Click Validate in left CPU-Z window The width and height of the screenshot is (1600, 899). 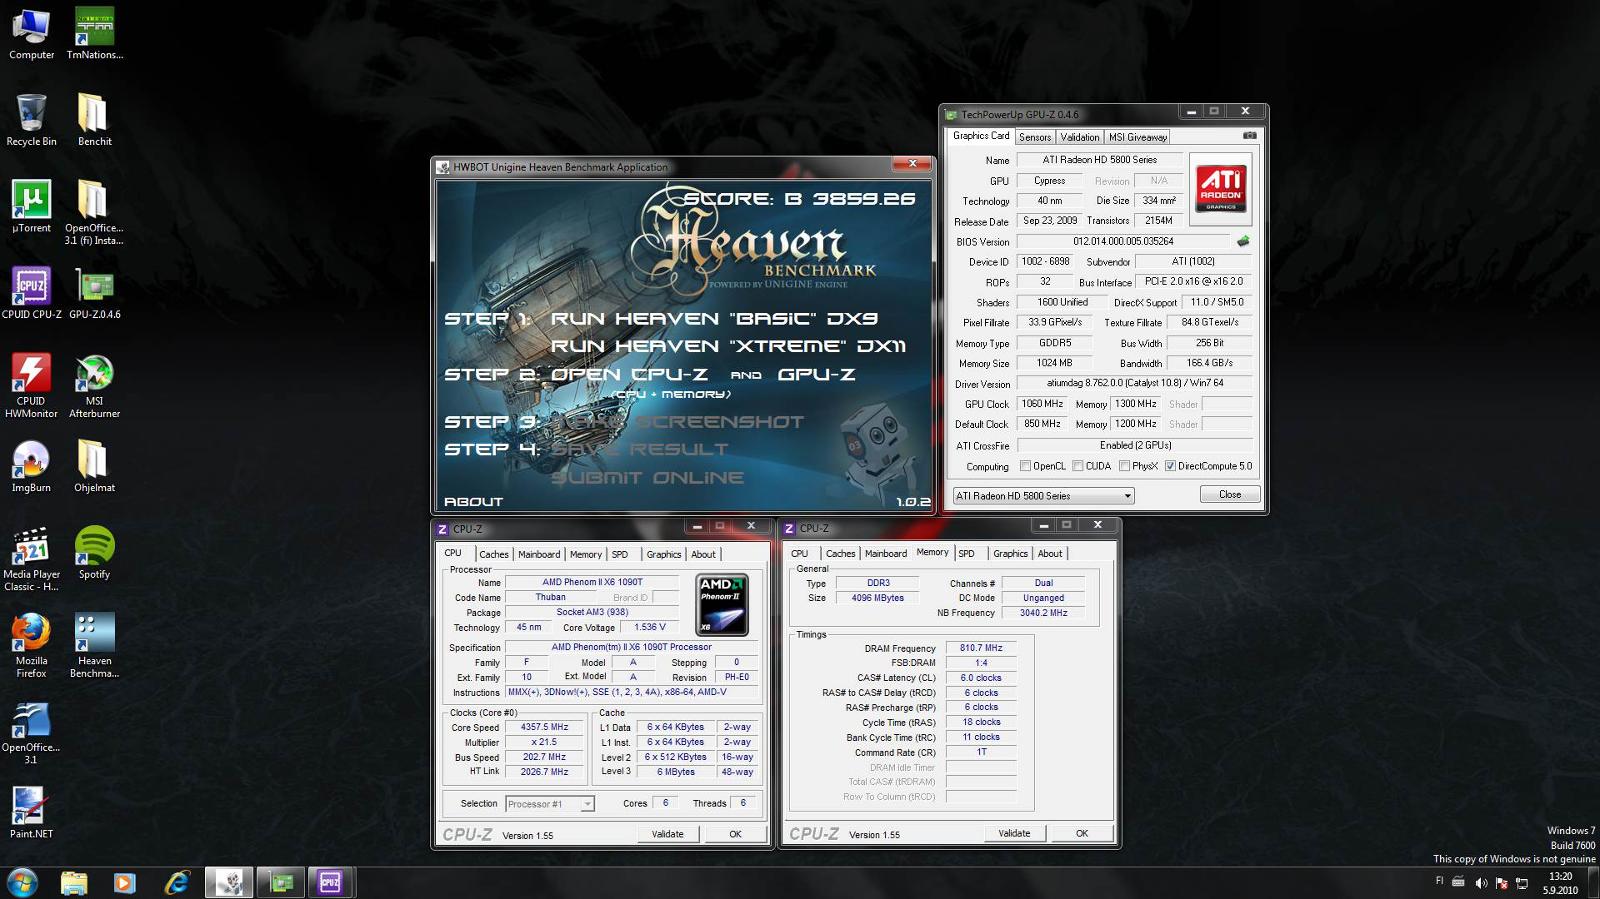point(668,834)
